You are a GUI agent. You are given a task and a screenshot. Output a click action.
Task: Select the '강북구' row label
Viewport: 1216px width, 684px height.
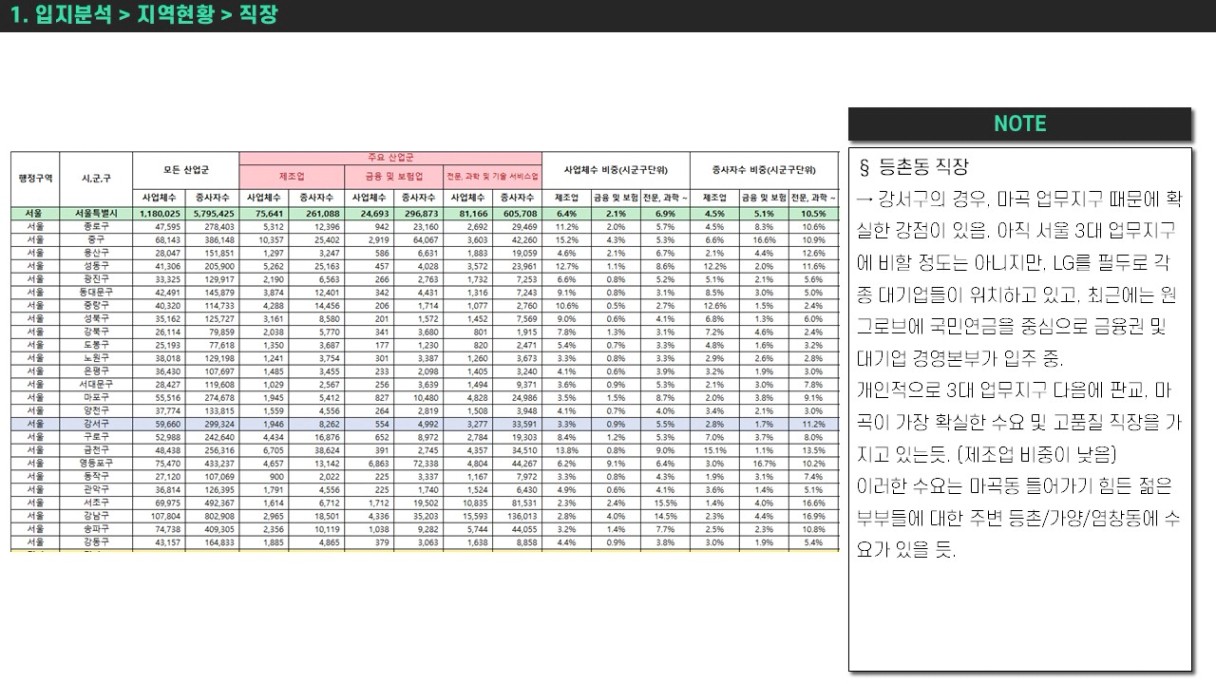coord(97,331)
